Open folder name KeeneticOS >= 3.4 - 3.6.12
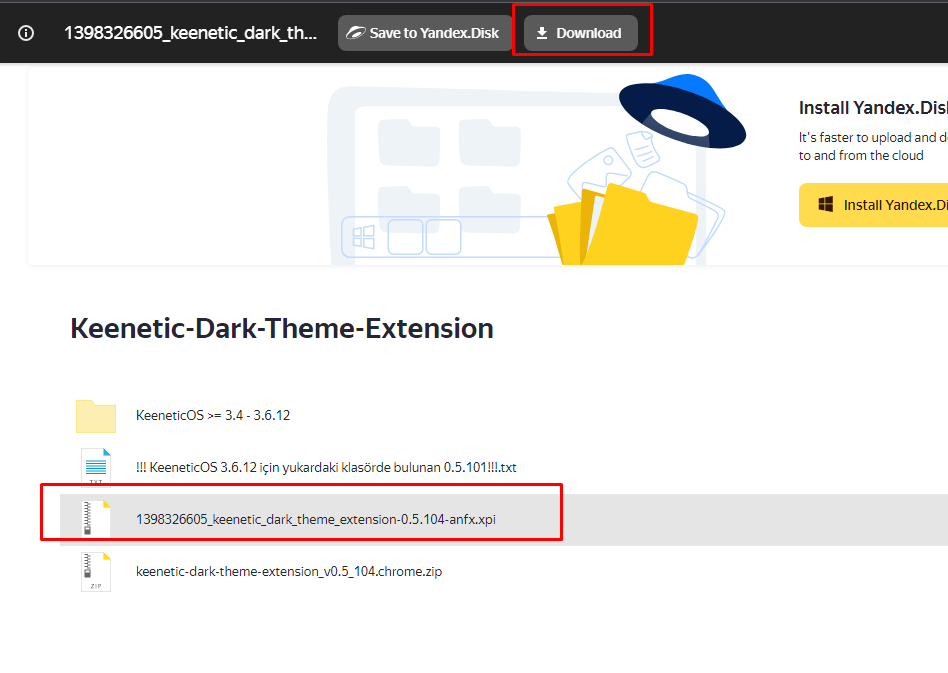This screenshot has width=948, height=673. click(x=213, y=415)
